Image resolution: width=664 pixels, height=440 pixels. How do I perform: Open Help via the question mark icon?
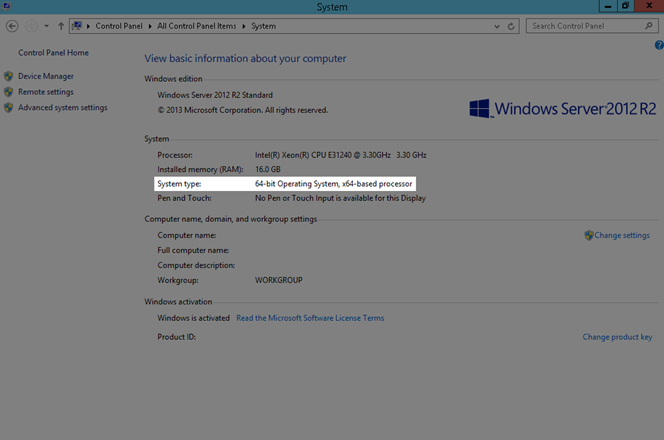pyautogui.click(x=659, y=45)
